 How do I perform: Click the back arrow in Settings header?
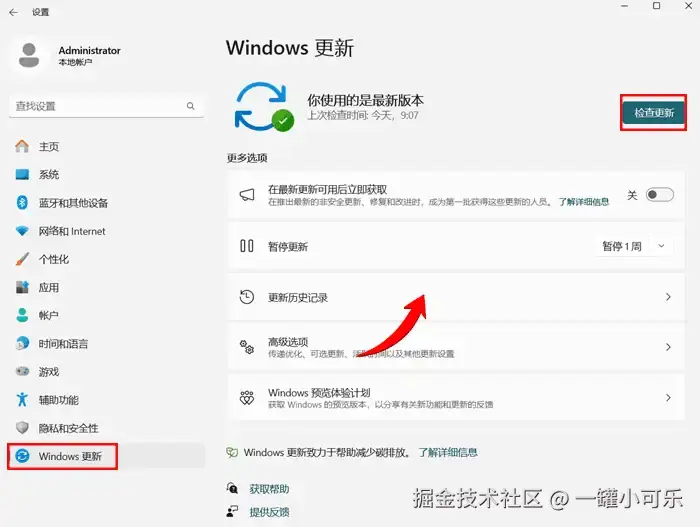point(13,13)
